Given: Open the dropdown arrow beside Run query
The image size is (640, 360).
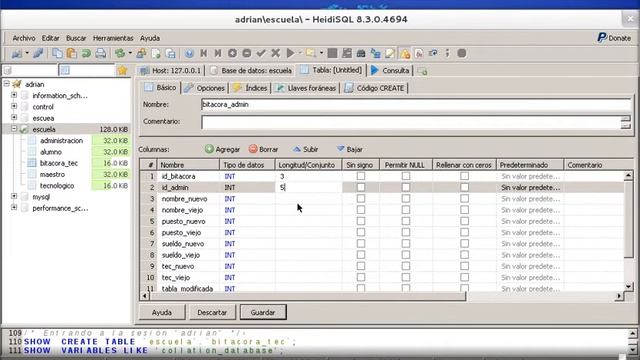Looking at the screenshot, I should tap(300, 53).
